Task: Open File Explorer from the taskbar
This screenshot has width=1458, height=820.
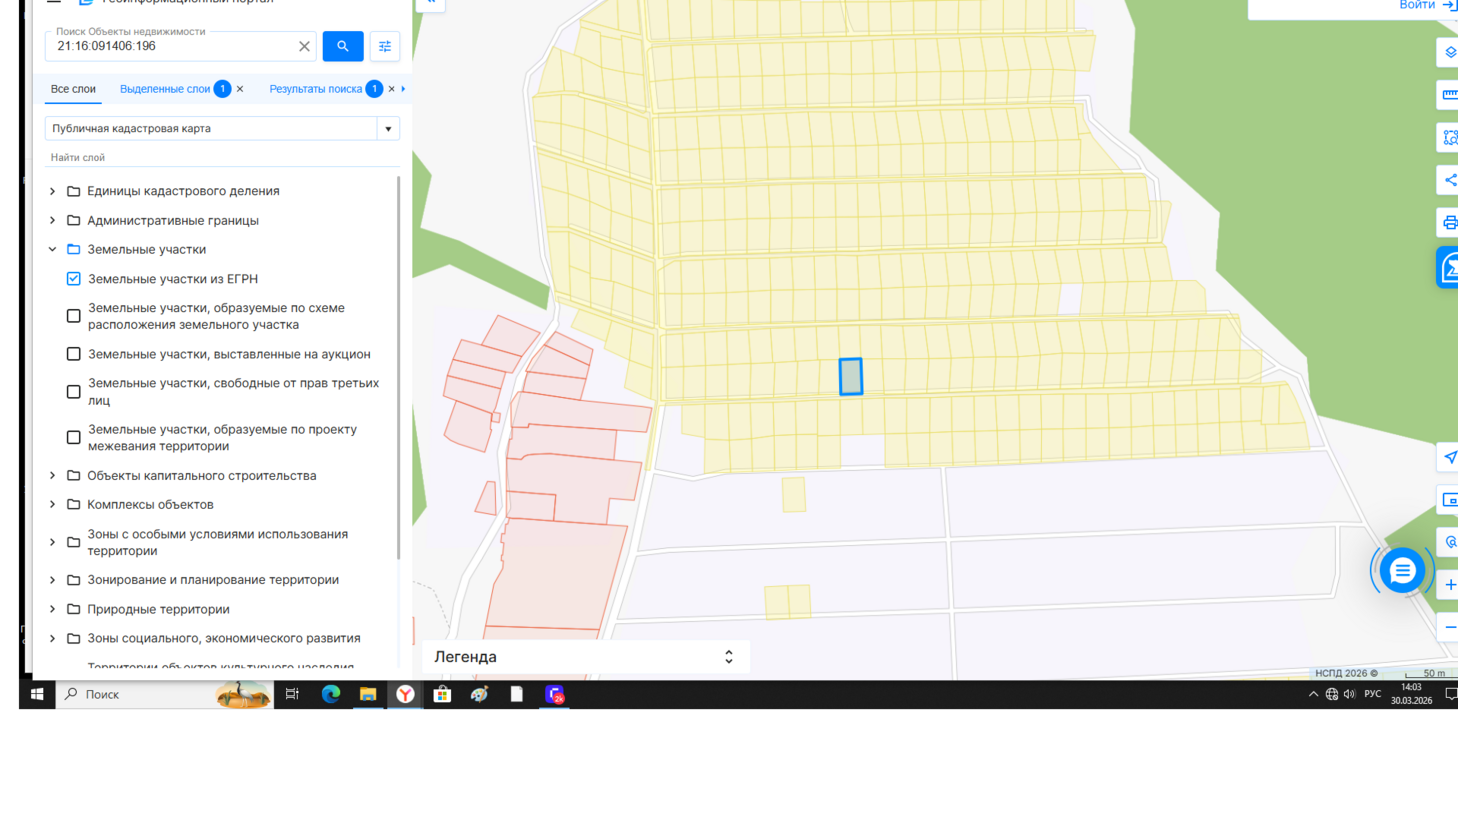Action: [x=368, y=694]
